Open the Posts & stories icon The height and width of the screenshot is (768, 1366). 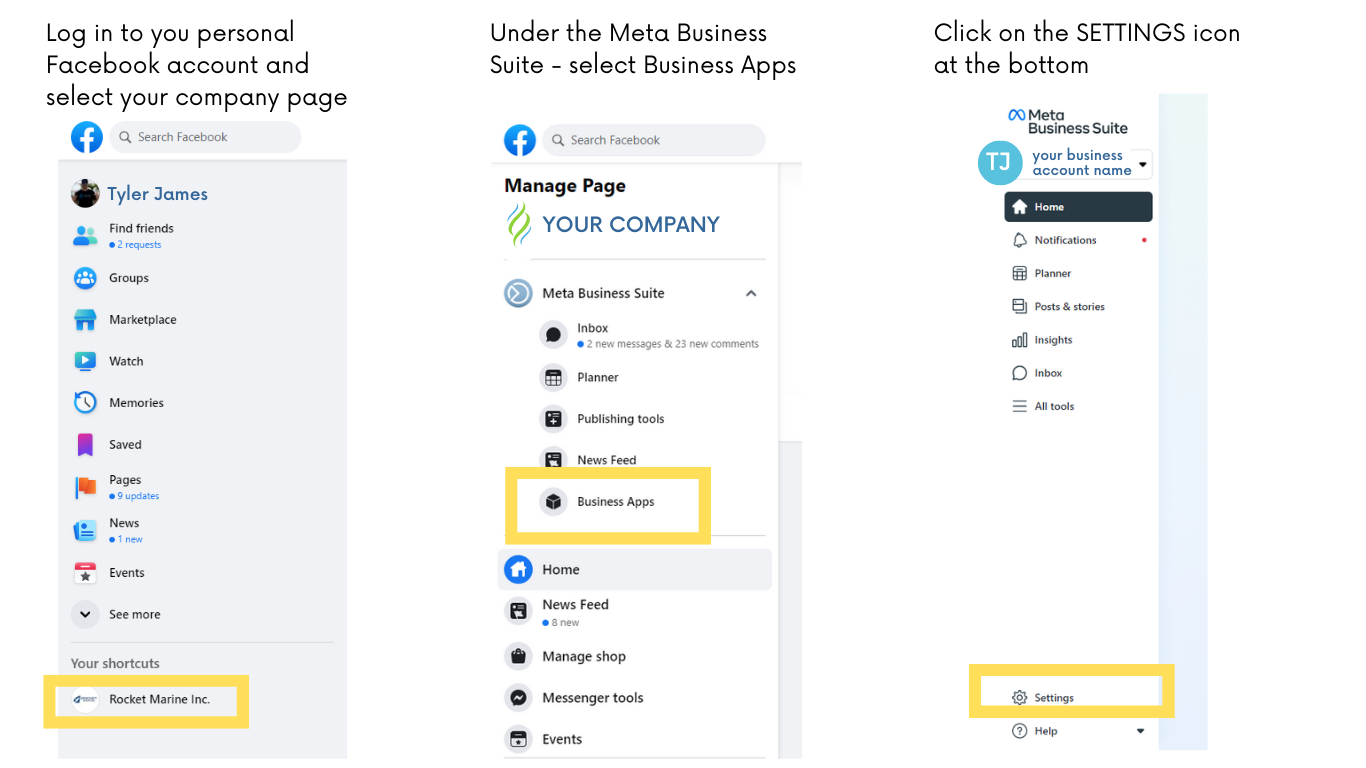pos(1020,306)
